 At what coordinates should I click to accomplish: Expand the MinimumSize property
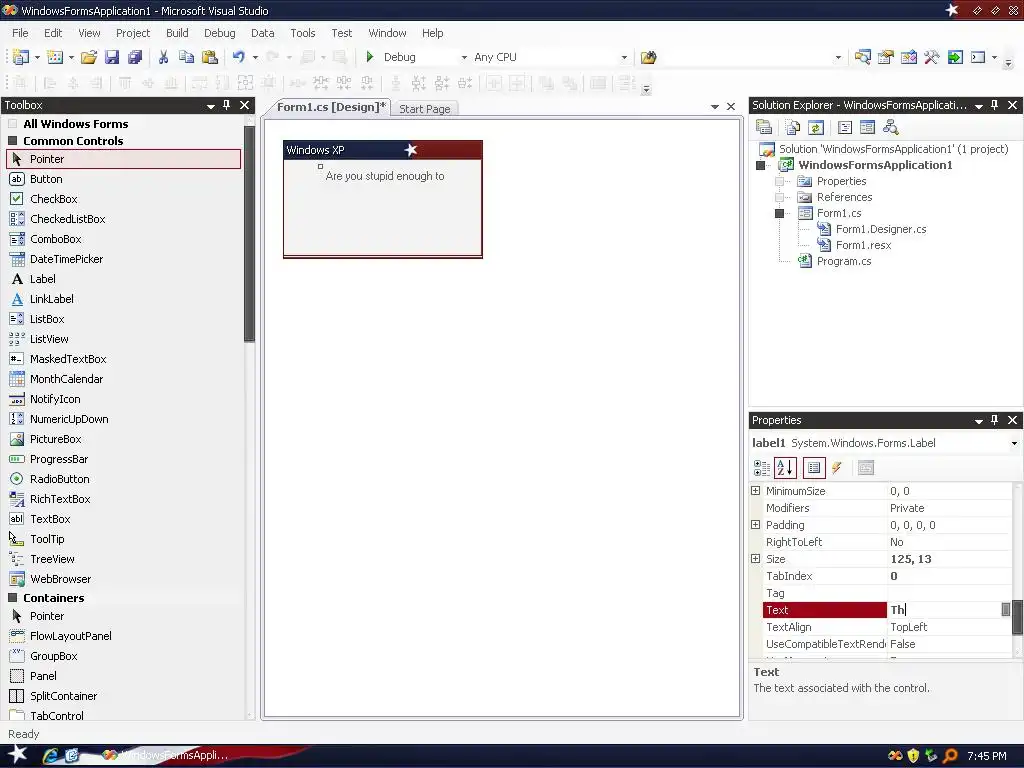tap(756, 490)
